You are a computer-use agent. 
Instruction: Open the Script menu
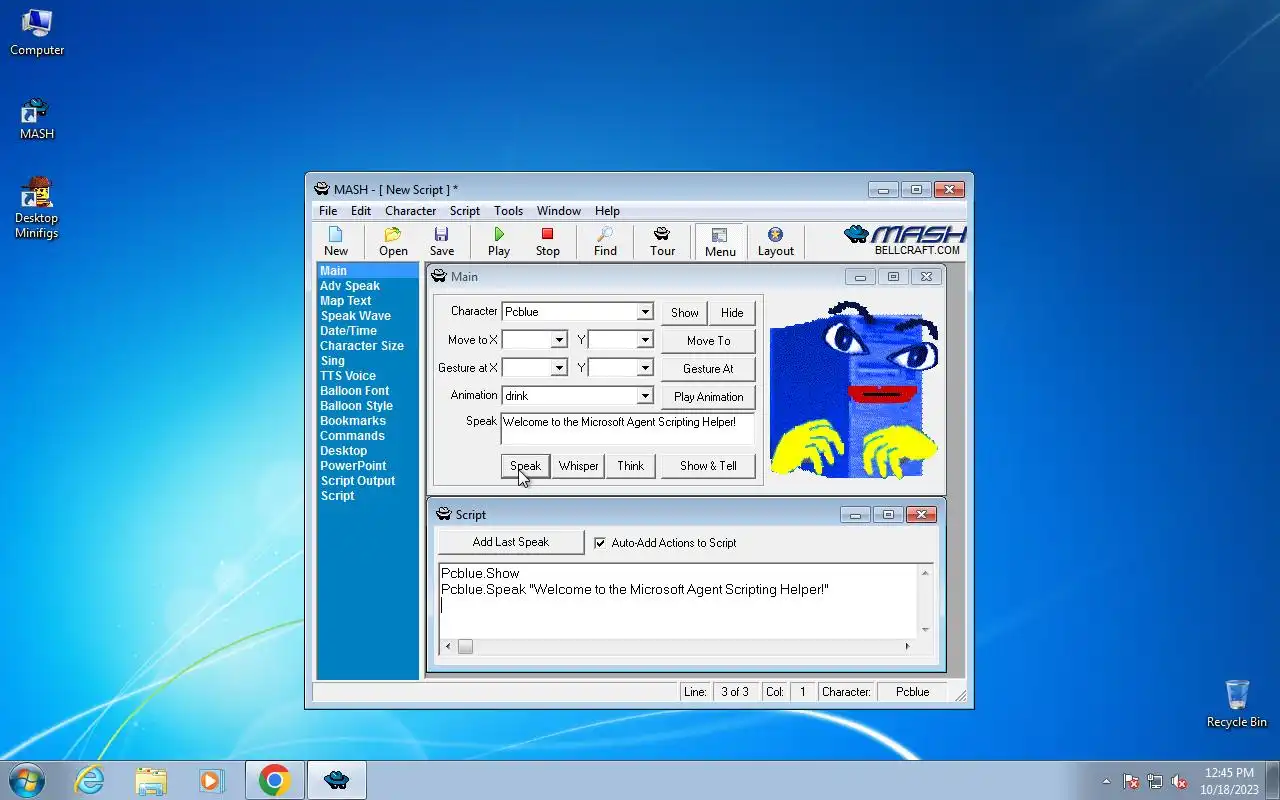coord(465,211)
